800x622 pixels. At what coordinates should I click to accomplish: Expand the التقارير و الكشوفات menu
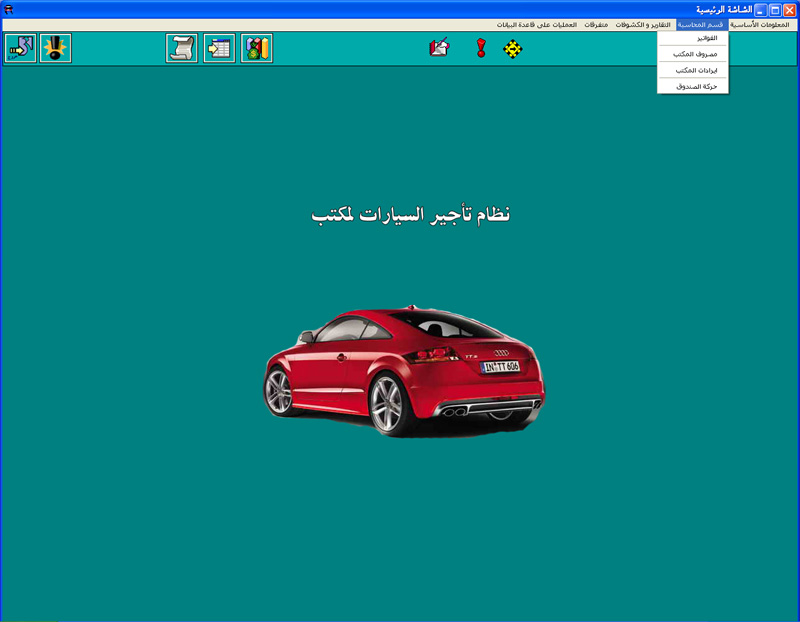coord(643,24)
